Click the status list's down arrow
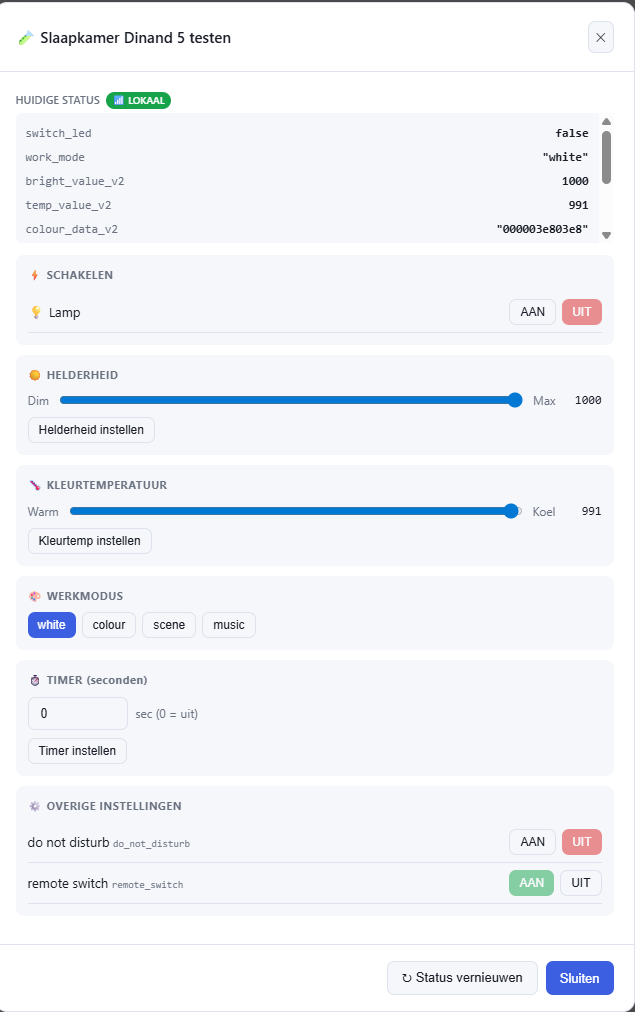 point(606,236)
